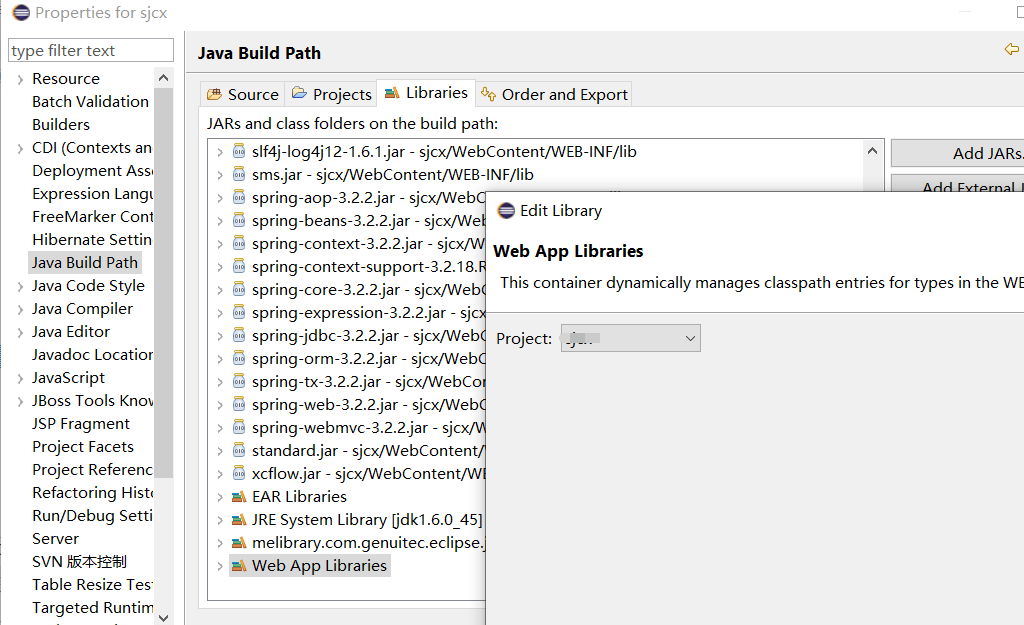Select Project Facets in sidebar
The image size is (1024, 625).
click(x=83, y=447)
